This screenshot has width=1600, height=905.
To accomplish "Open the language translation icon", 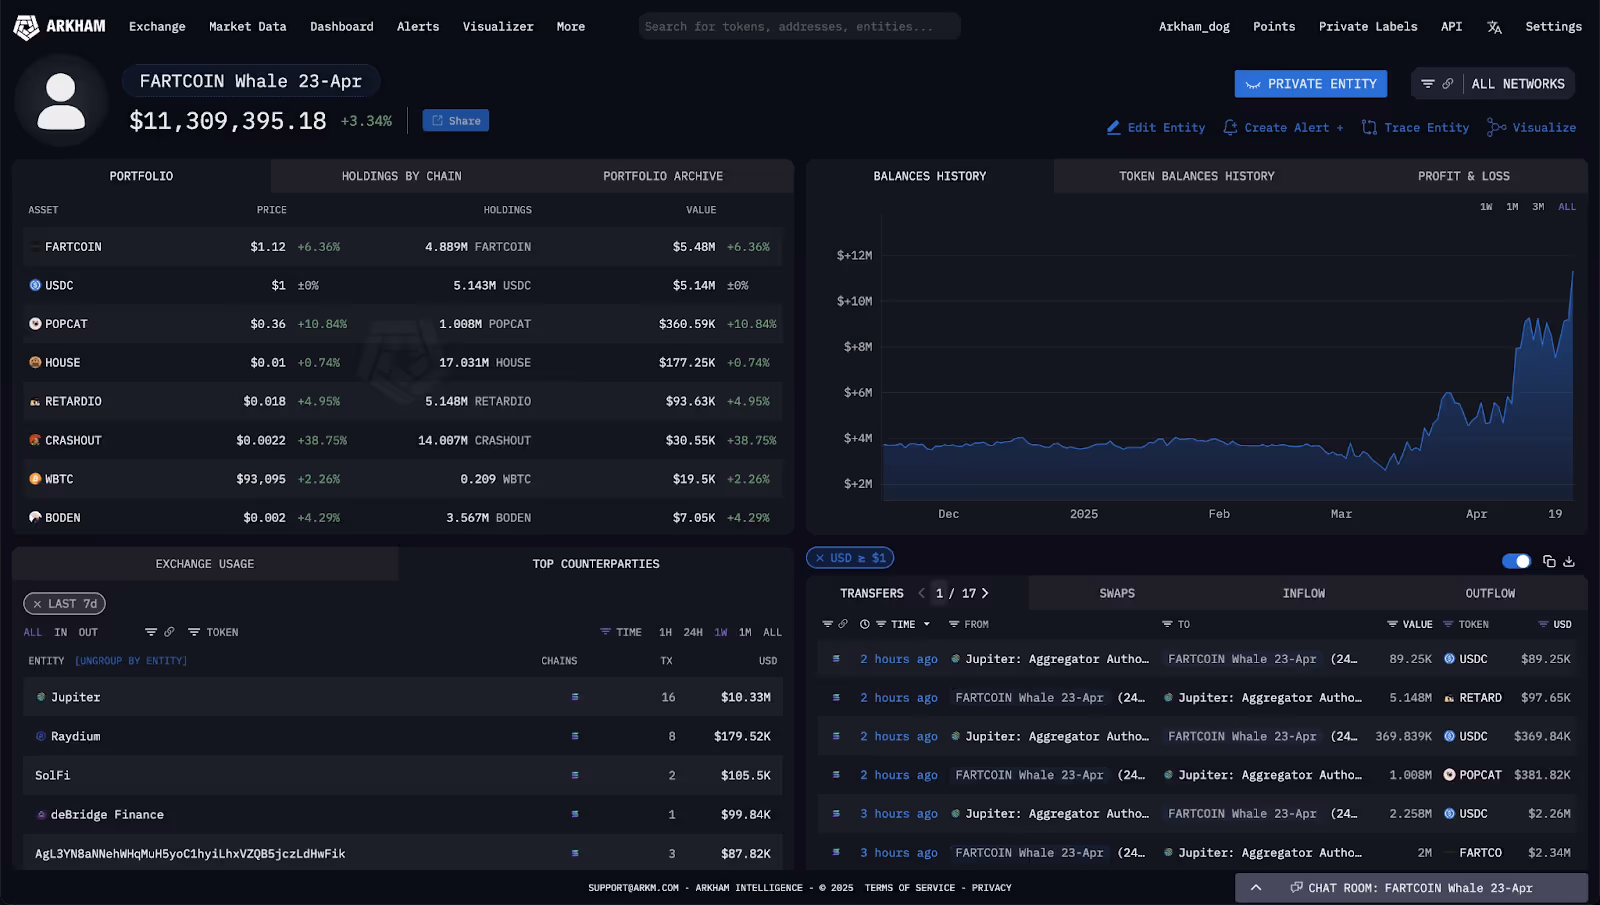I will pos(1494,27).
